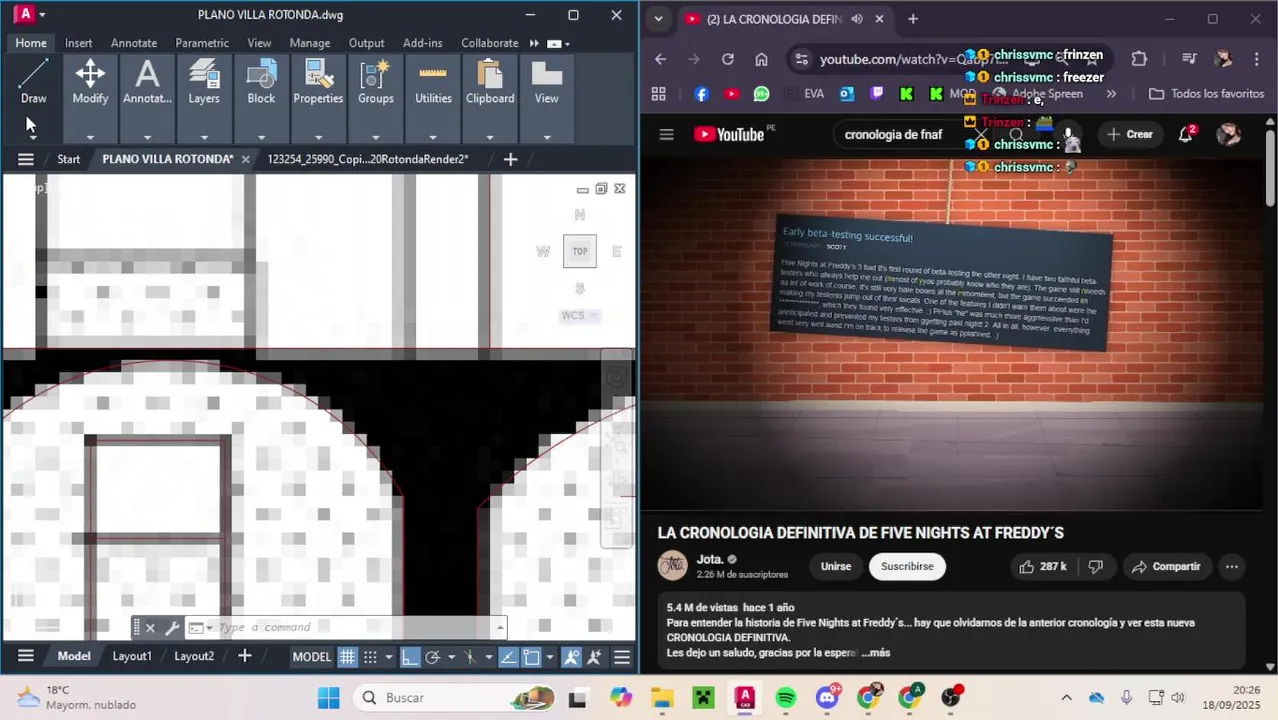Screen dimensions: 1278x720
Task: Show more Chrome bookmarks chevron
Action: (x=1111, y=94)
